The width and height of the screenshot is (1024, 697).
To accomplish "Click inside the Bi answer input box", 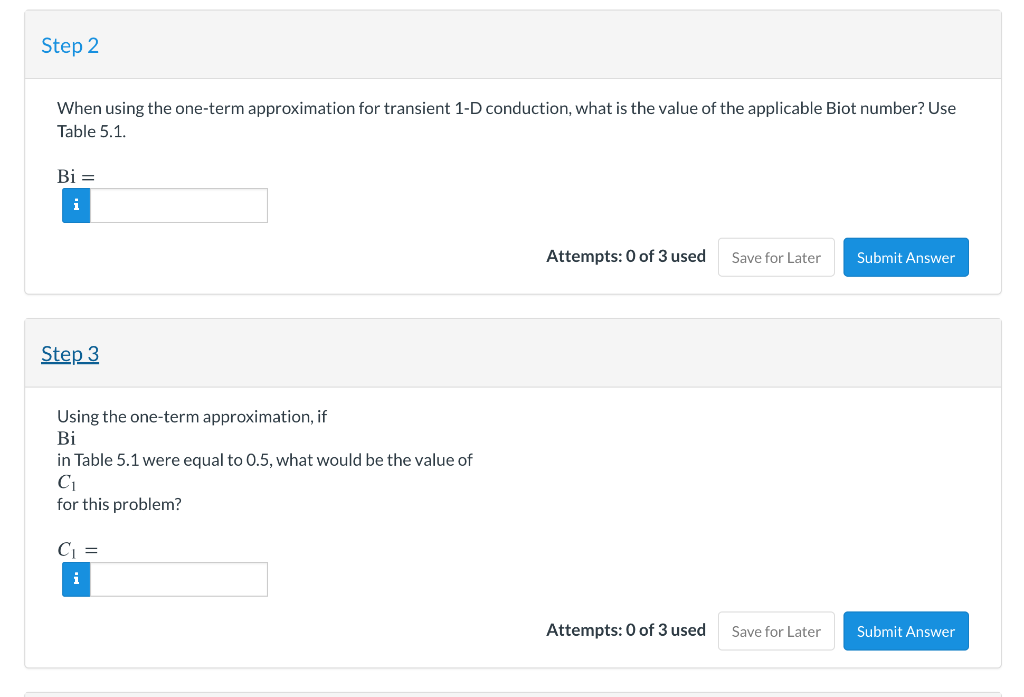I will click(178, 205).
